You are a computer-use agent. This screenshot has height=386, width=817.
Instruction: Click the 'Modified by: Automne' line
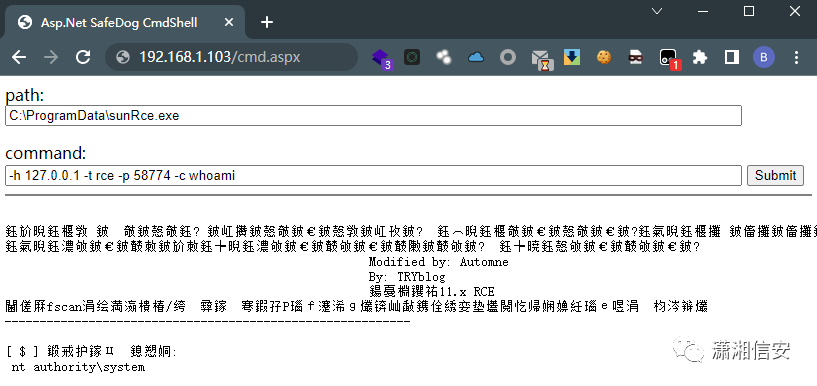point(439,262)
